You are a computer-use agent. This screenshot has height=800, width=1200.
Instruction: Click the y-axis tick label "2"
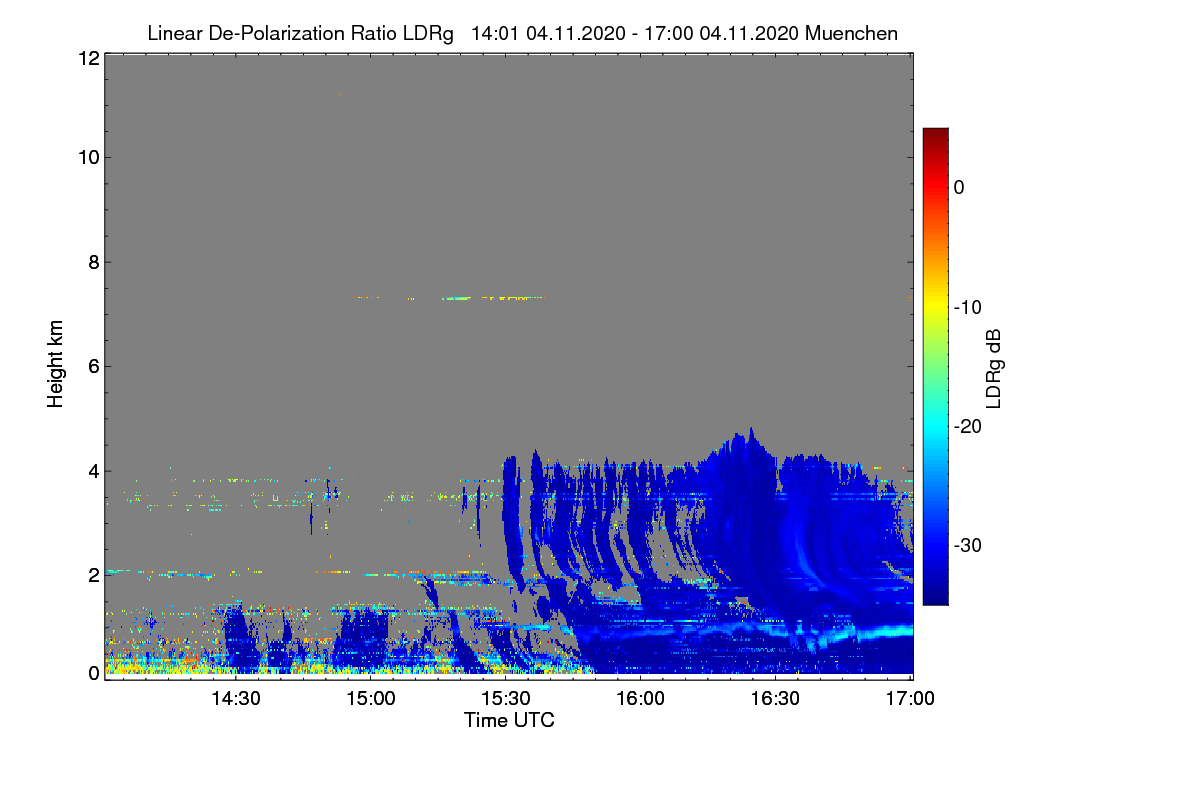click(x=93, y=575)
